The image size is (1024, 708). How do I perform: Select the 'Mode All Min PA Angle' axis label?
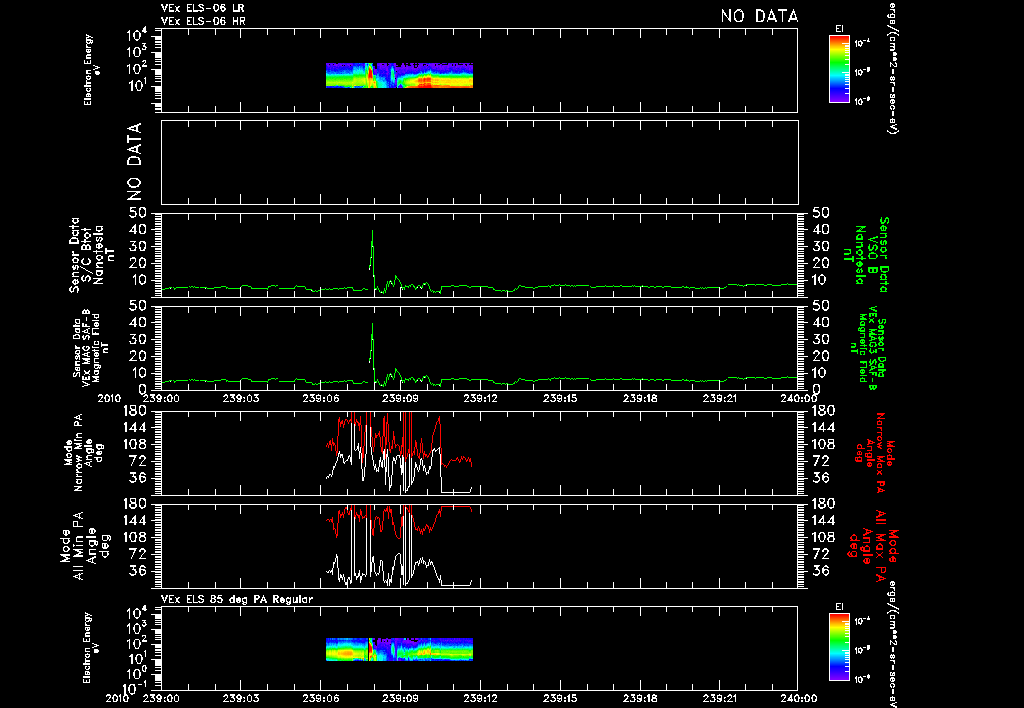[x=86, y=545]
